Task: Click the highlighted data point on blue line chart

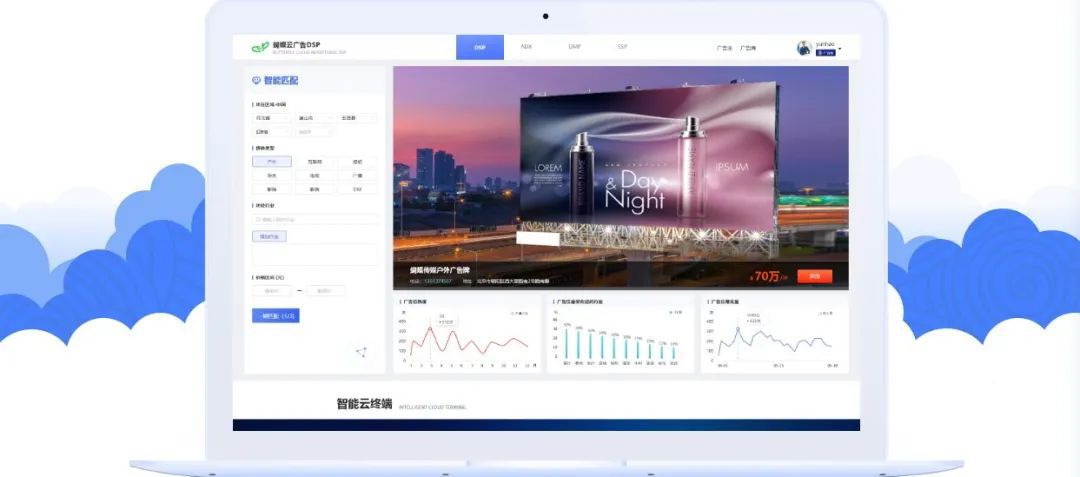Action: (738, 328)
